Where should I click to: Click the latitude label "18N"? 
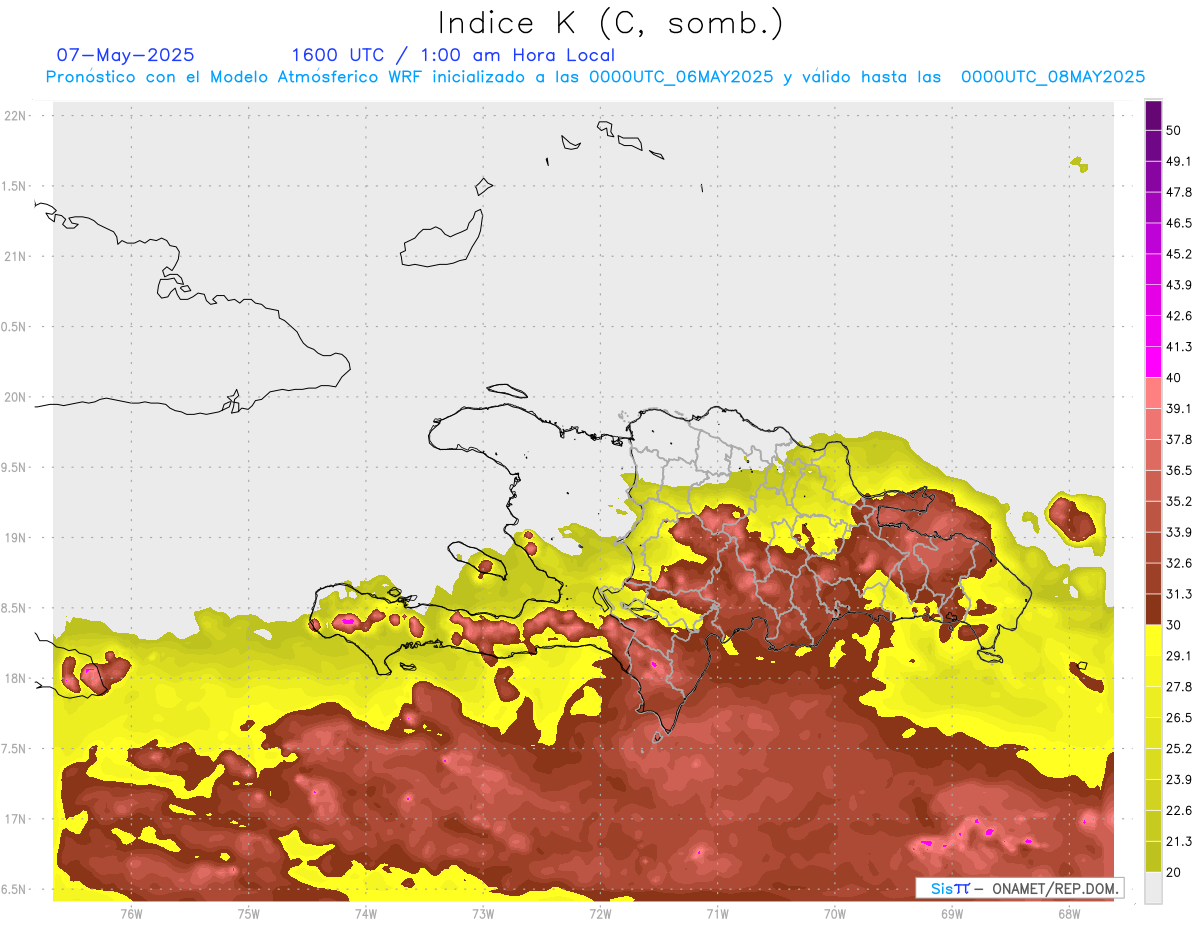[15, 678]
